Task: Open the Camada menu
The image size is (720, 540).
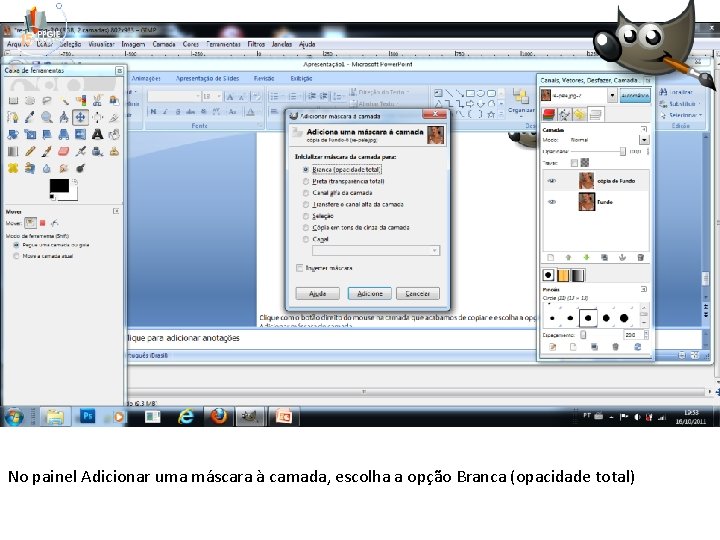Action: 164,44
